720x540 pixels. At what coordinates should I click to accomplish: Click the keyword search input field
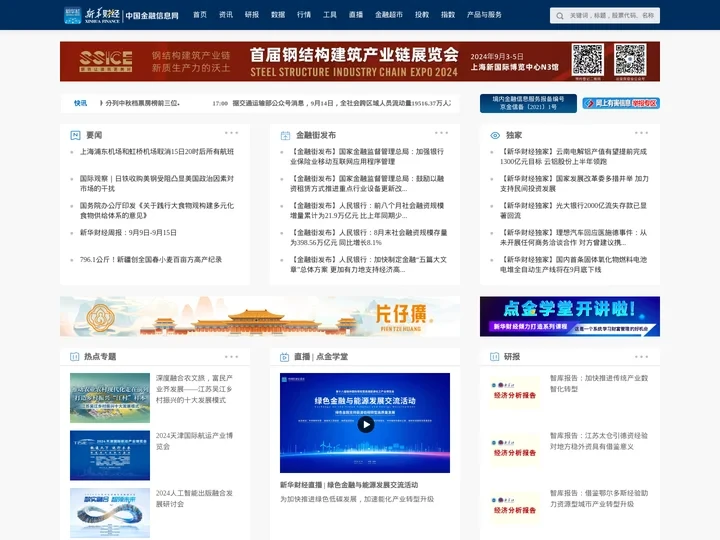coord(612,16)
